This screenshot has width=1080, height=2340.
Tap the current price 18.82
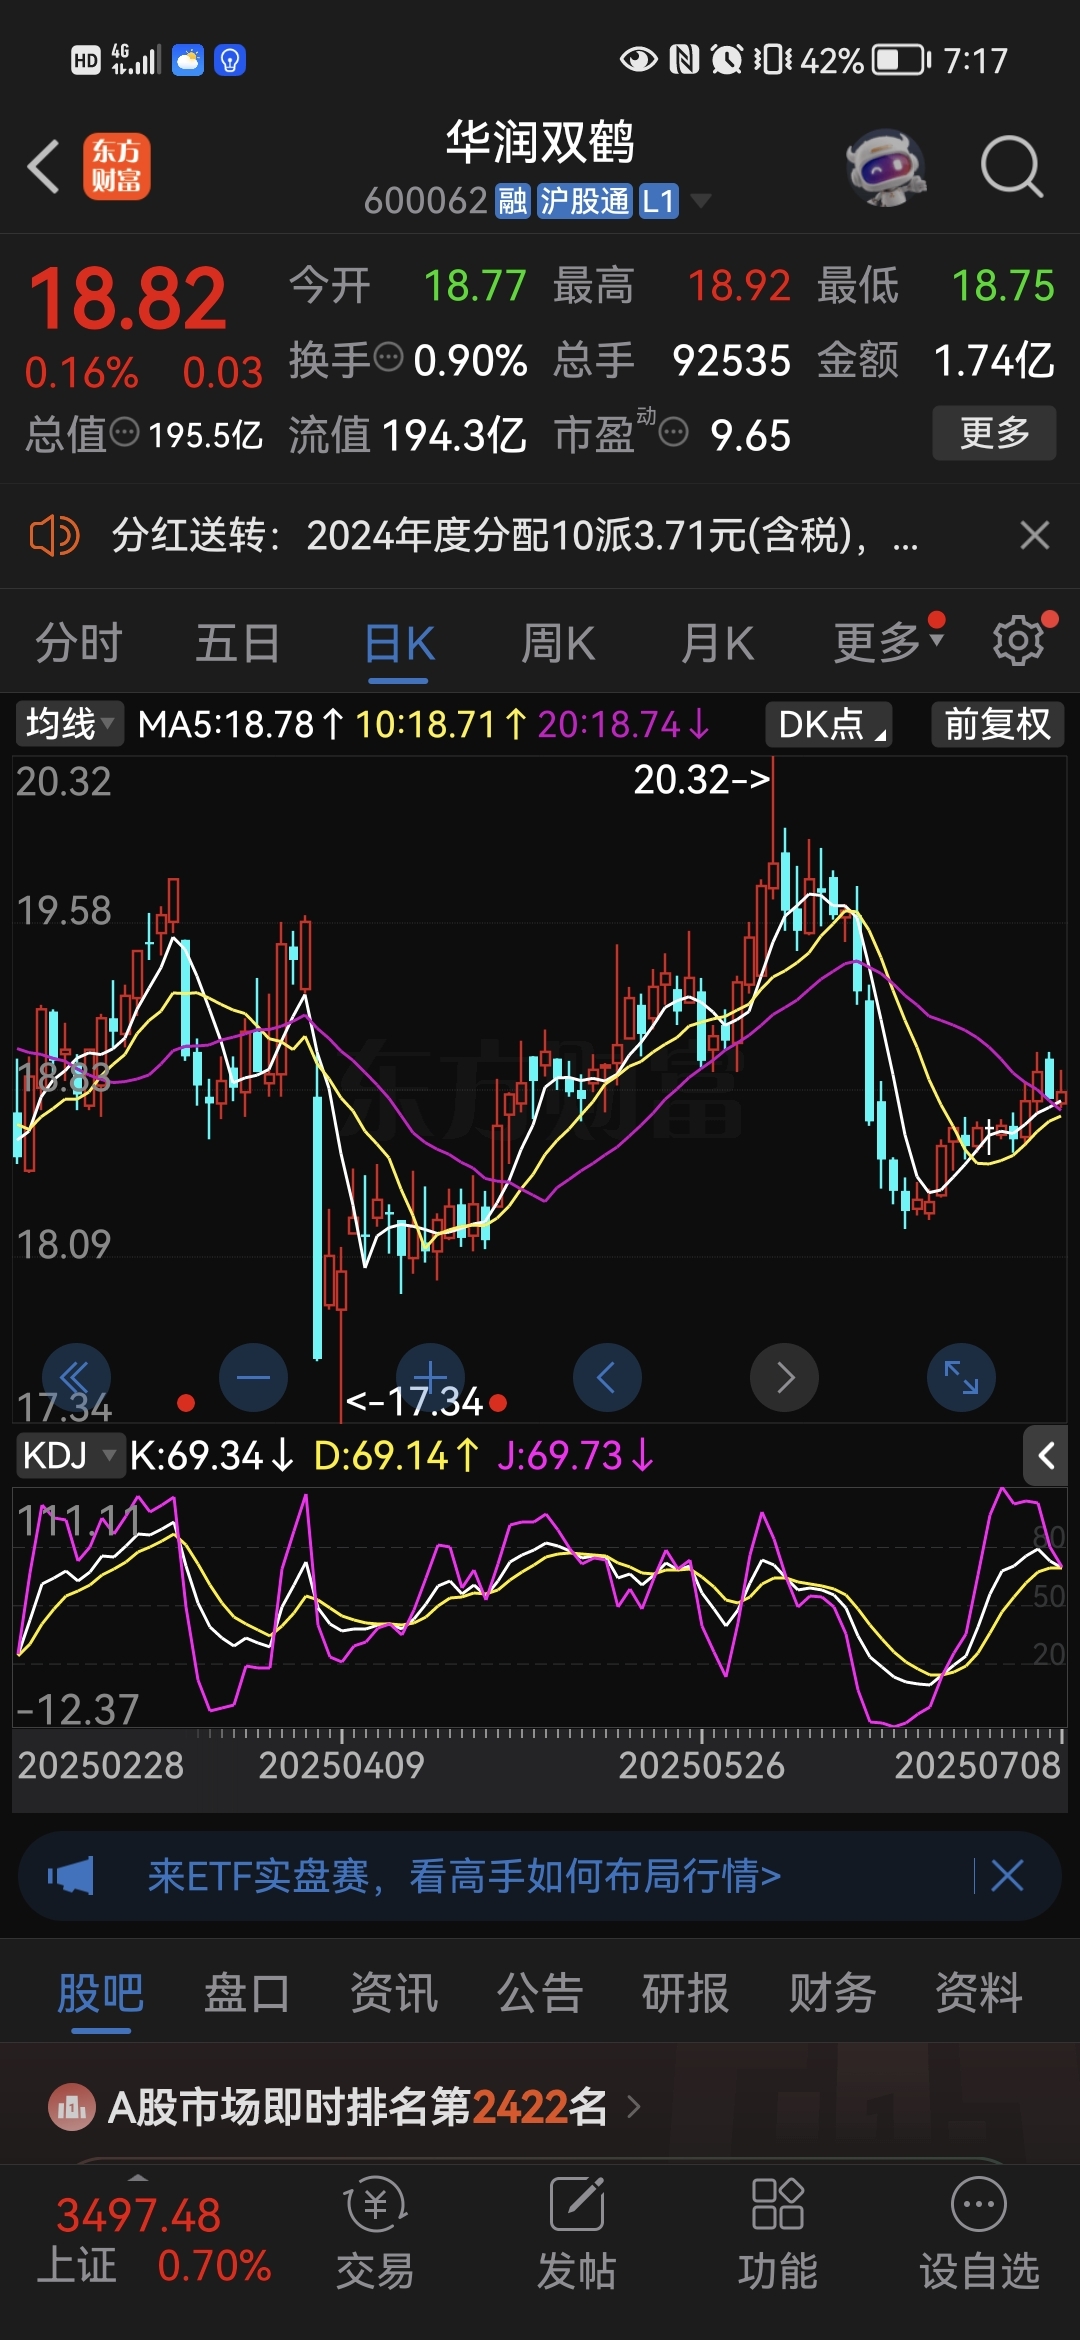point(128,298)
